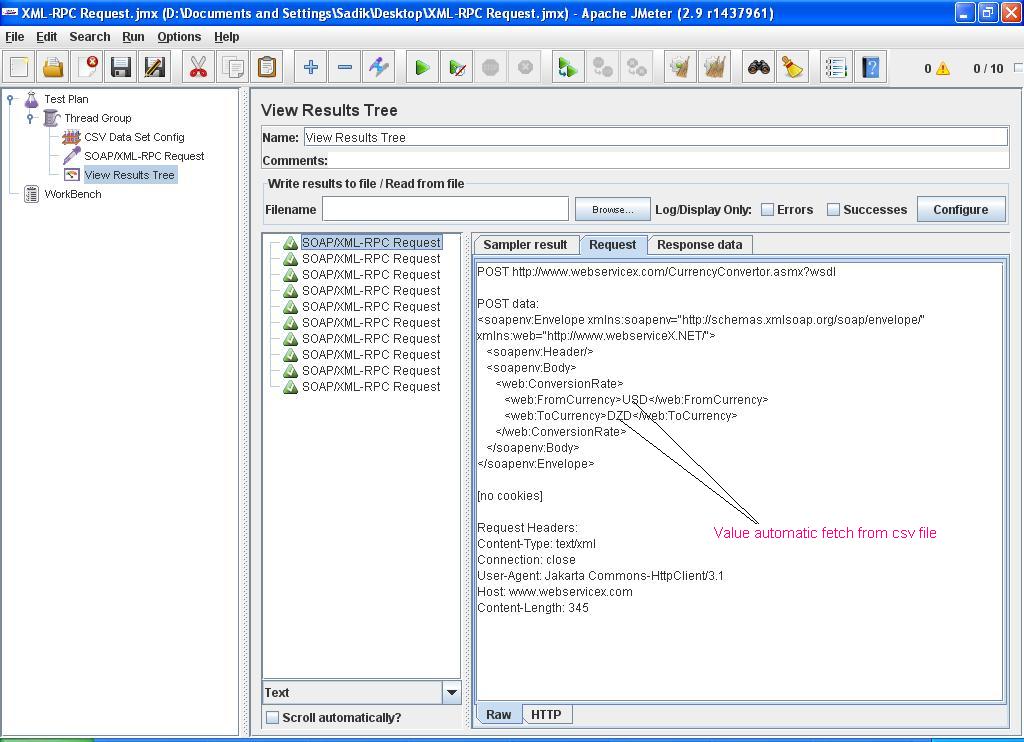Enable the Errors only checkbox
This screenshot has height=742, width=1024.
(767, 210)
